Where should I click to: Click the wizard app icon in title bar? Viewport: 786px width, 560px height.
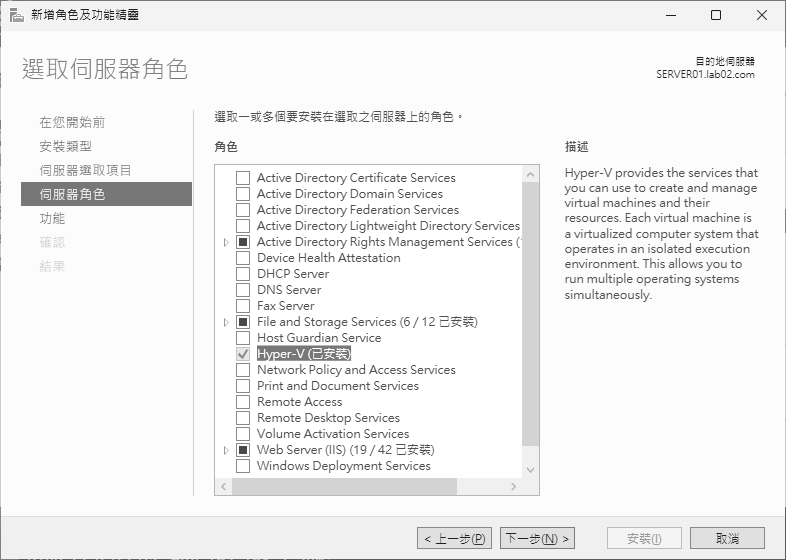point(17,15)
